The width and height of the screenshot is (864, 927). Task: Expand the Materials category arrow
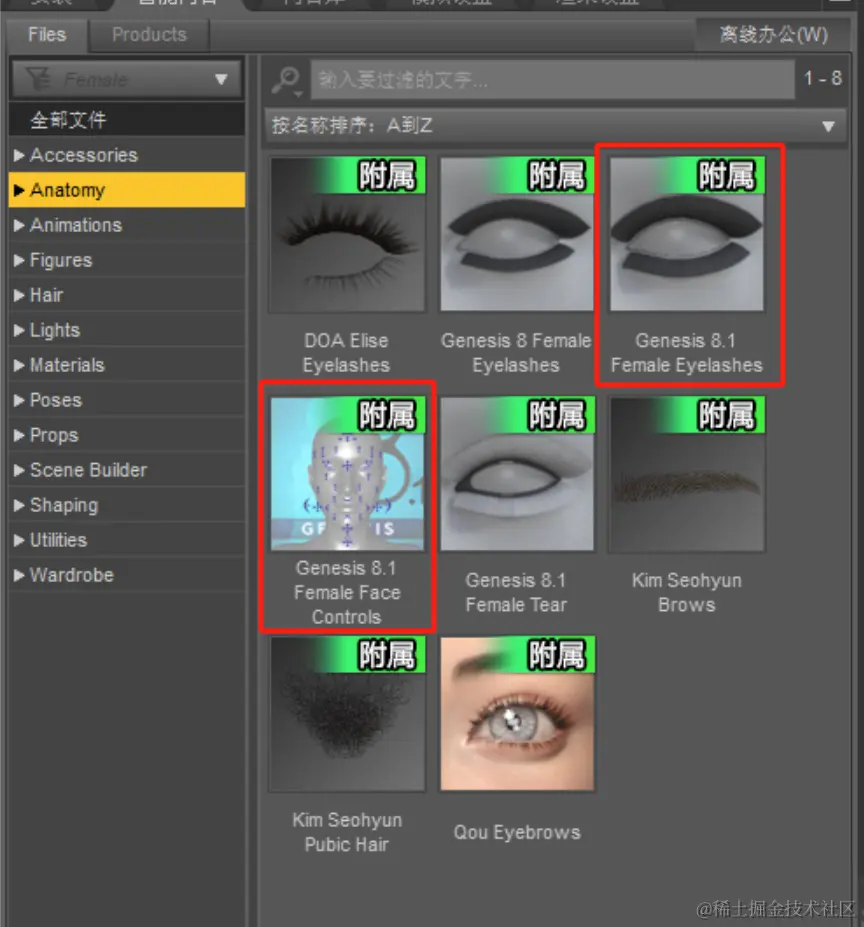(x=19, y=365)
